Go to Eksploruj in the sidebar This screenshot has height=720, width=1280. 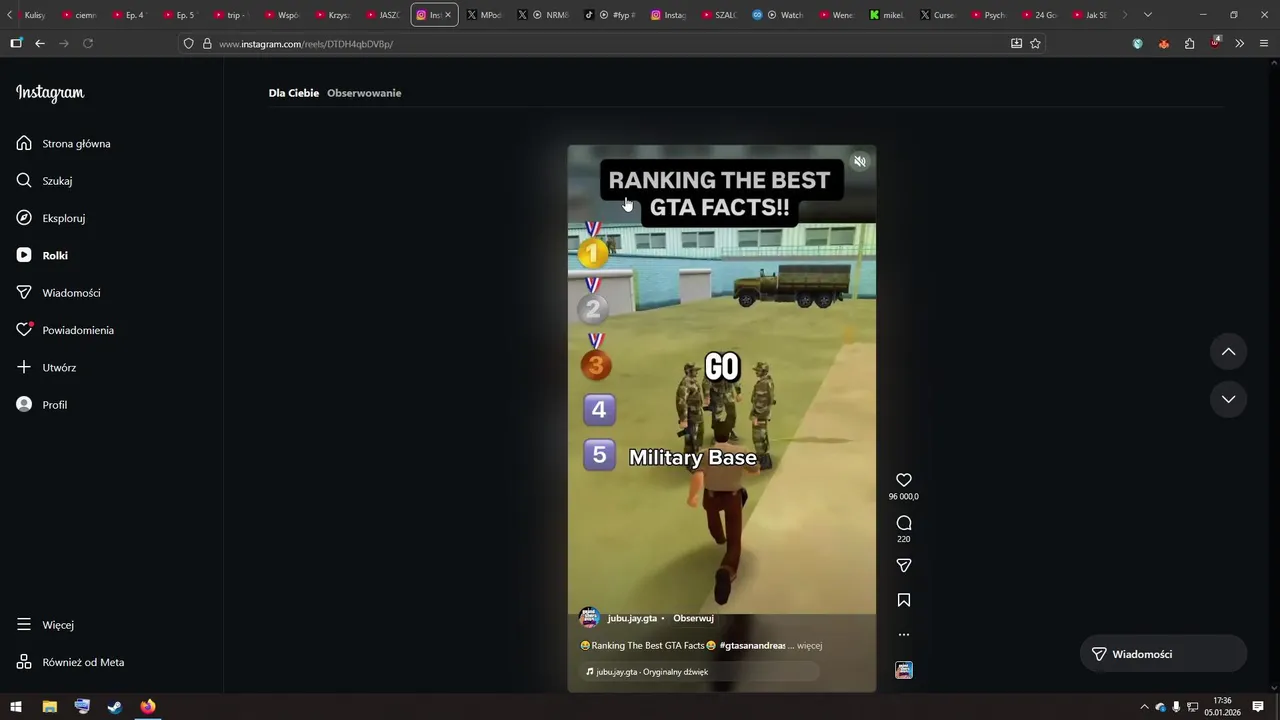point(51,218)
